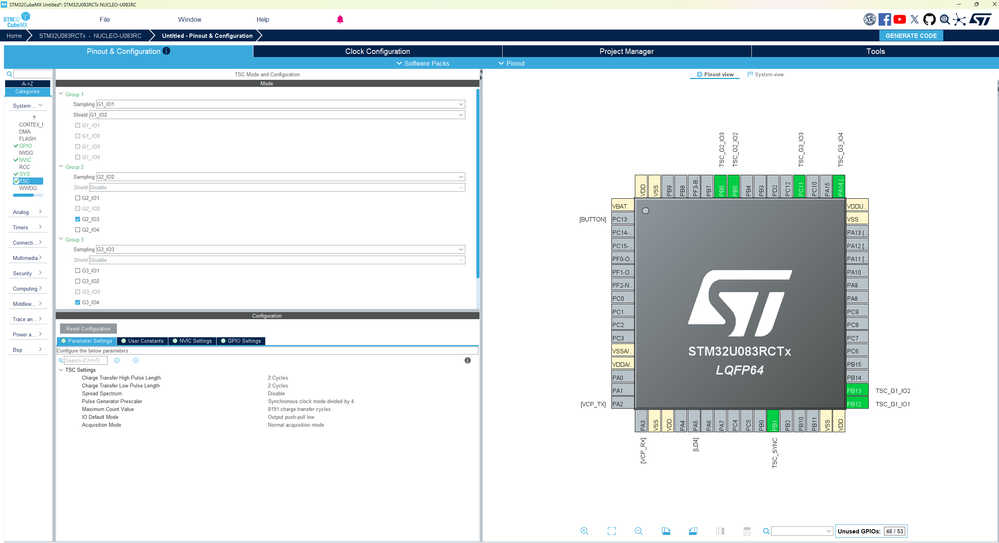The height and width of the screenshot is (543, 999).
Task: Click the Reset Configuration button
Action: [89, 329]
